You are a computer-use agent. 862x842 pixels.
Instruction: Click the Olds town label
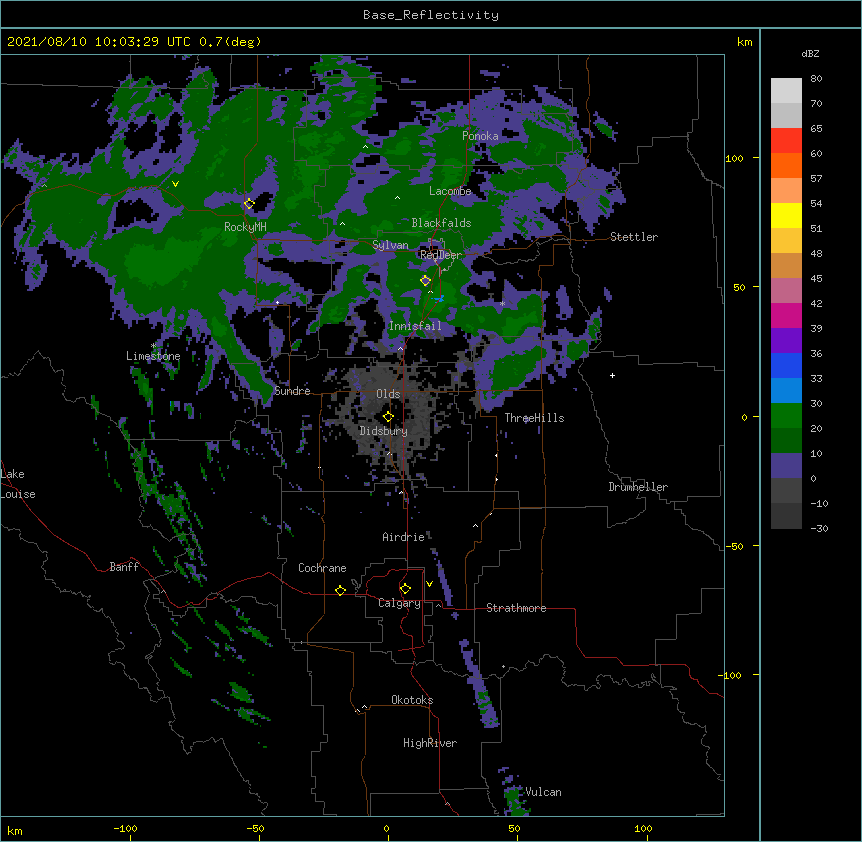click(x=388, y=394)
